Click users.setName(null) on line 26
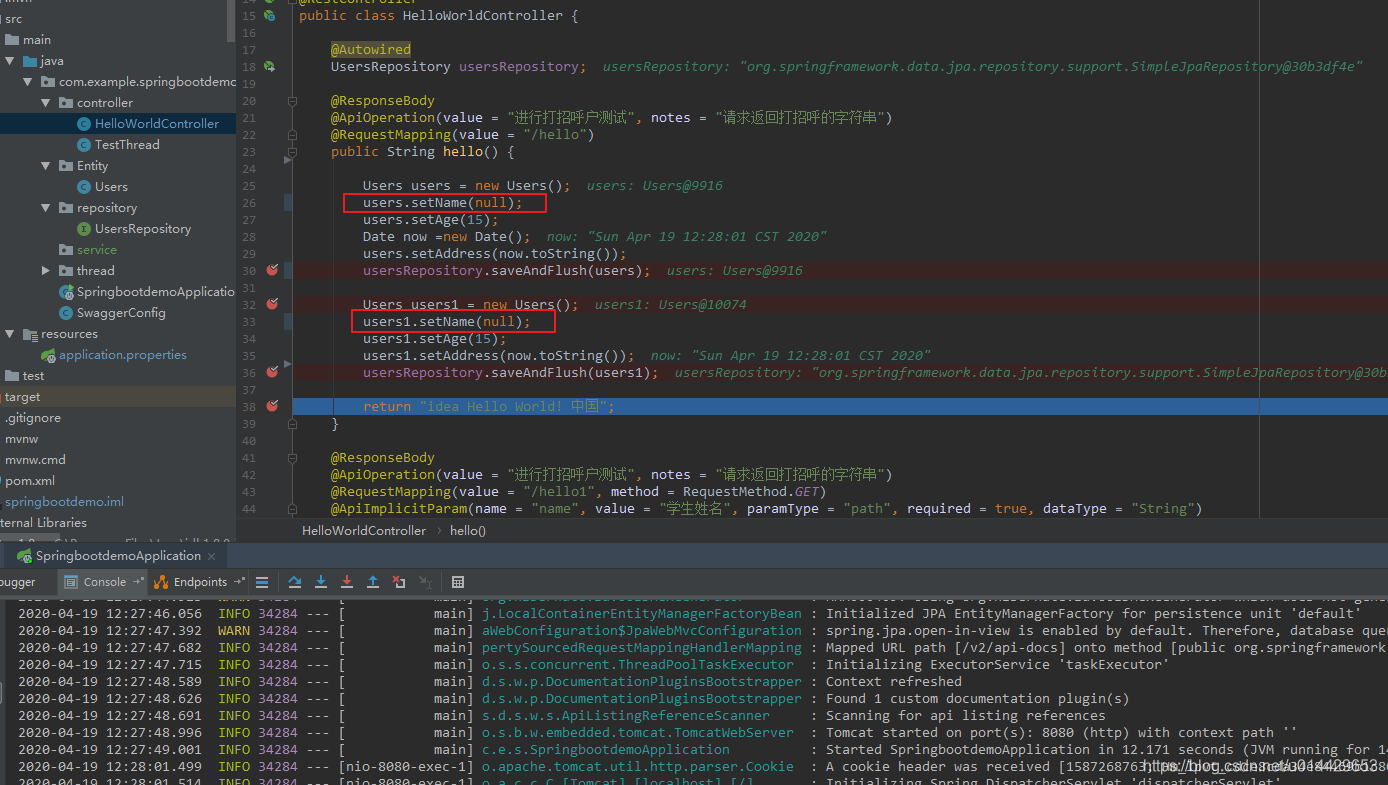Image resolution: width=1388 pixels, height=785 pixels. click(x=442, y=203)
